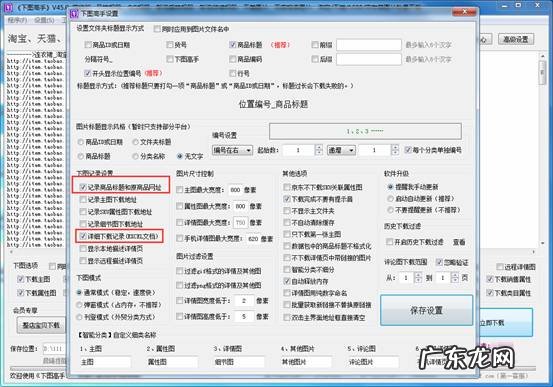Open the 设置 menu in main window
The height and width of the screenshot is (387, 553).
(x=44, y=20)
